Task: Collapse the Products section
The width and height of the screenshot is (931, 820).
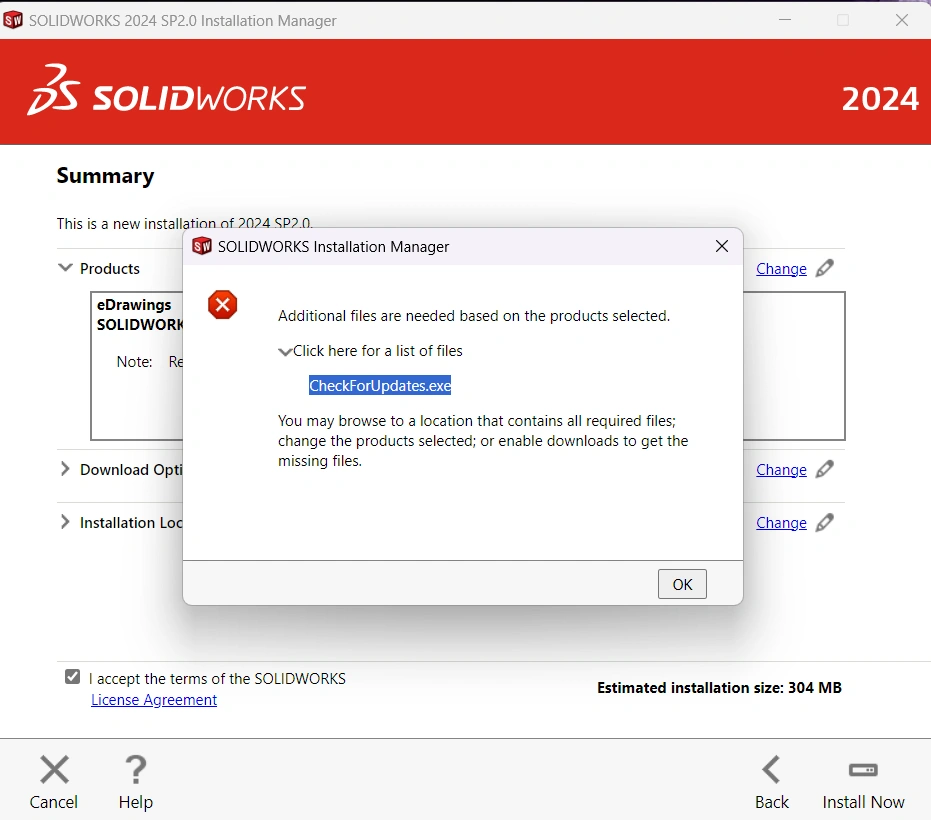Action: click(x=65, y=268)
